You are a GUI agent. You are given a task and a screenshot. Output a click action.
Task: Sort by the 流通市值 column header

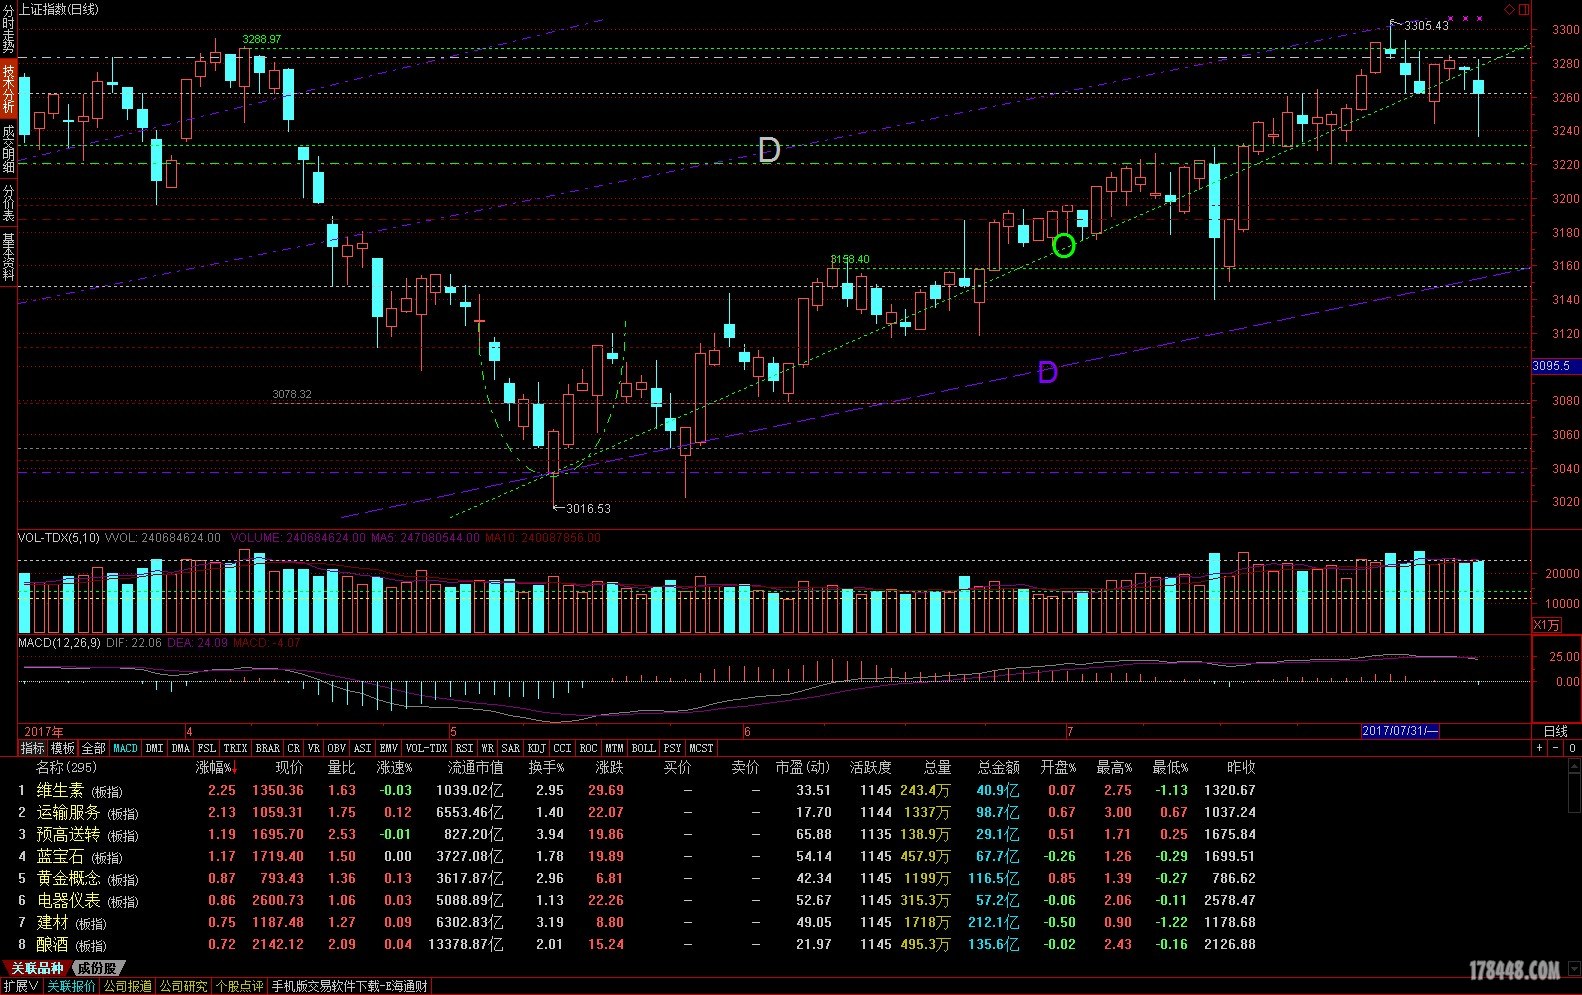pyautogui.click(x=475, y=767)
